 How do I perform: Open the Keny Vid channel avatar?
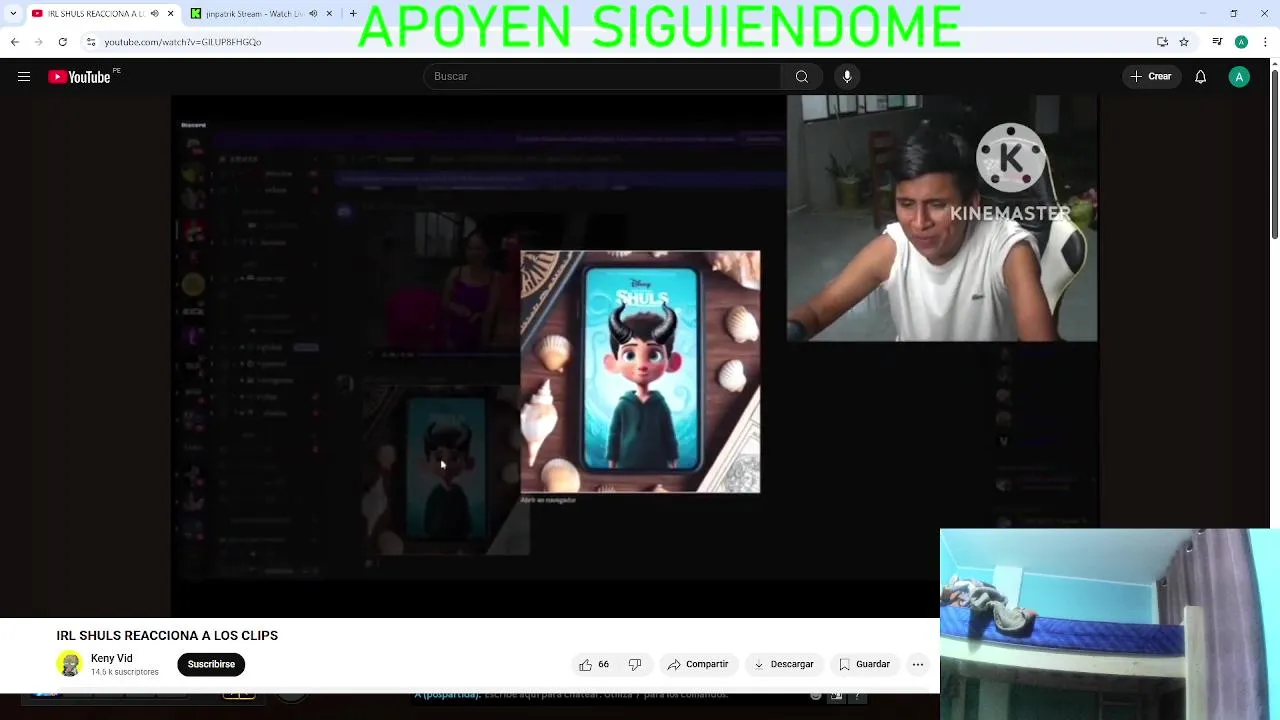(70, 664)
